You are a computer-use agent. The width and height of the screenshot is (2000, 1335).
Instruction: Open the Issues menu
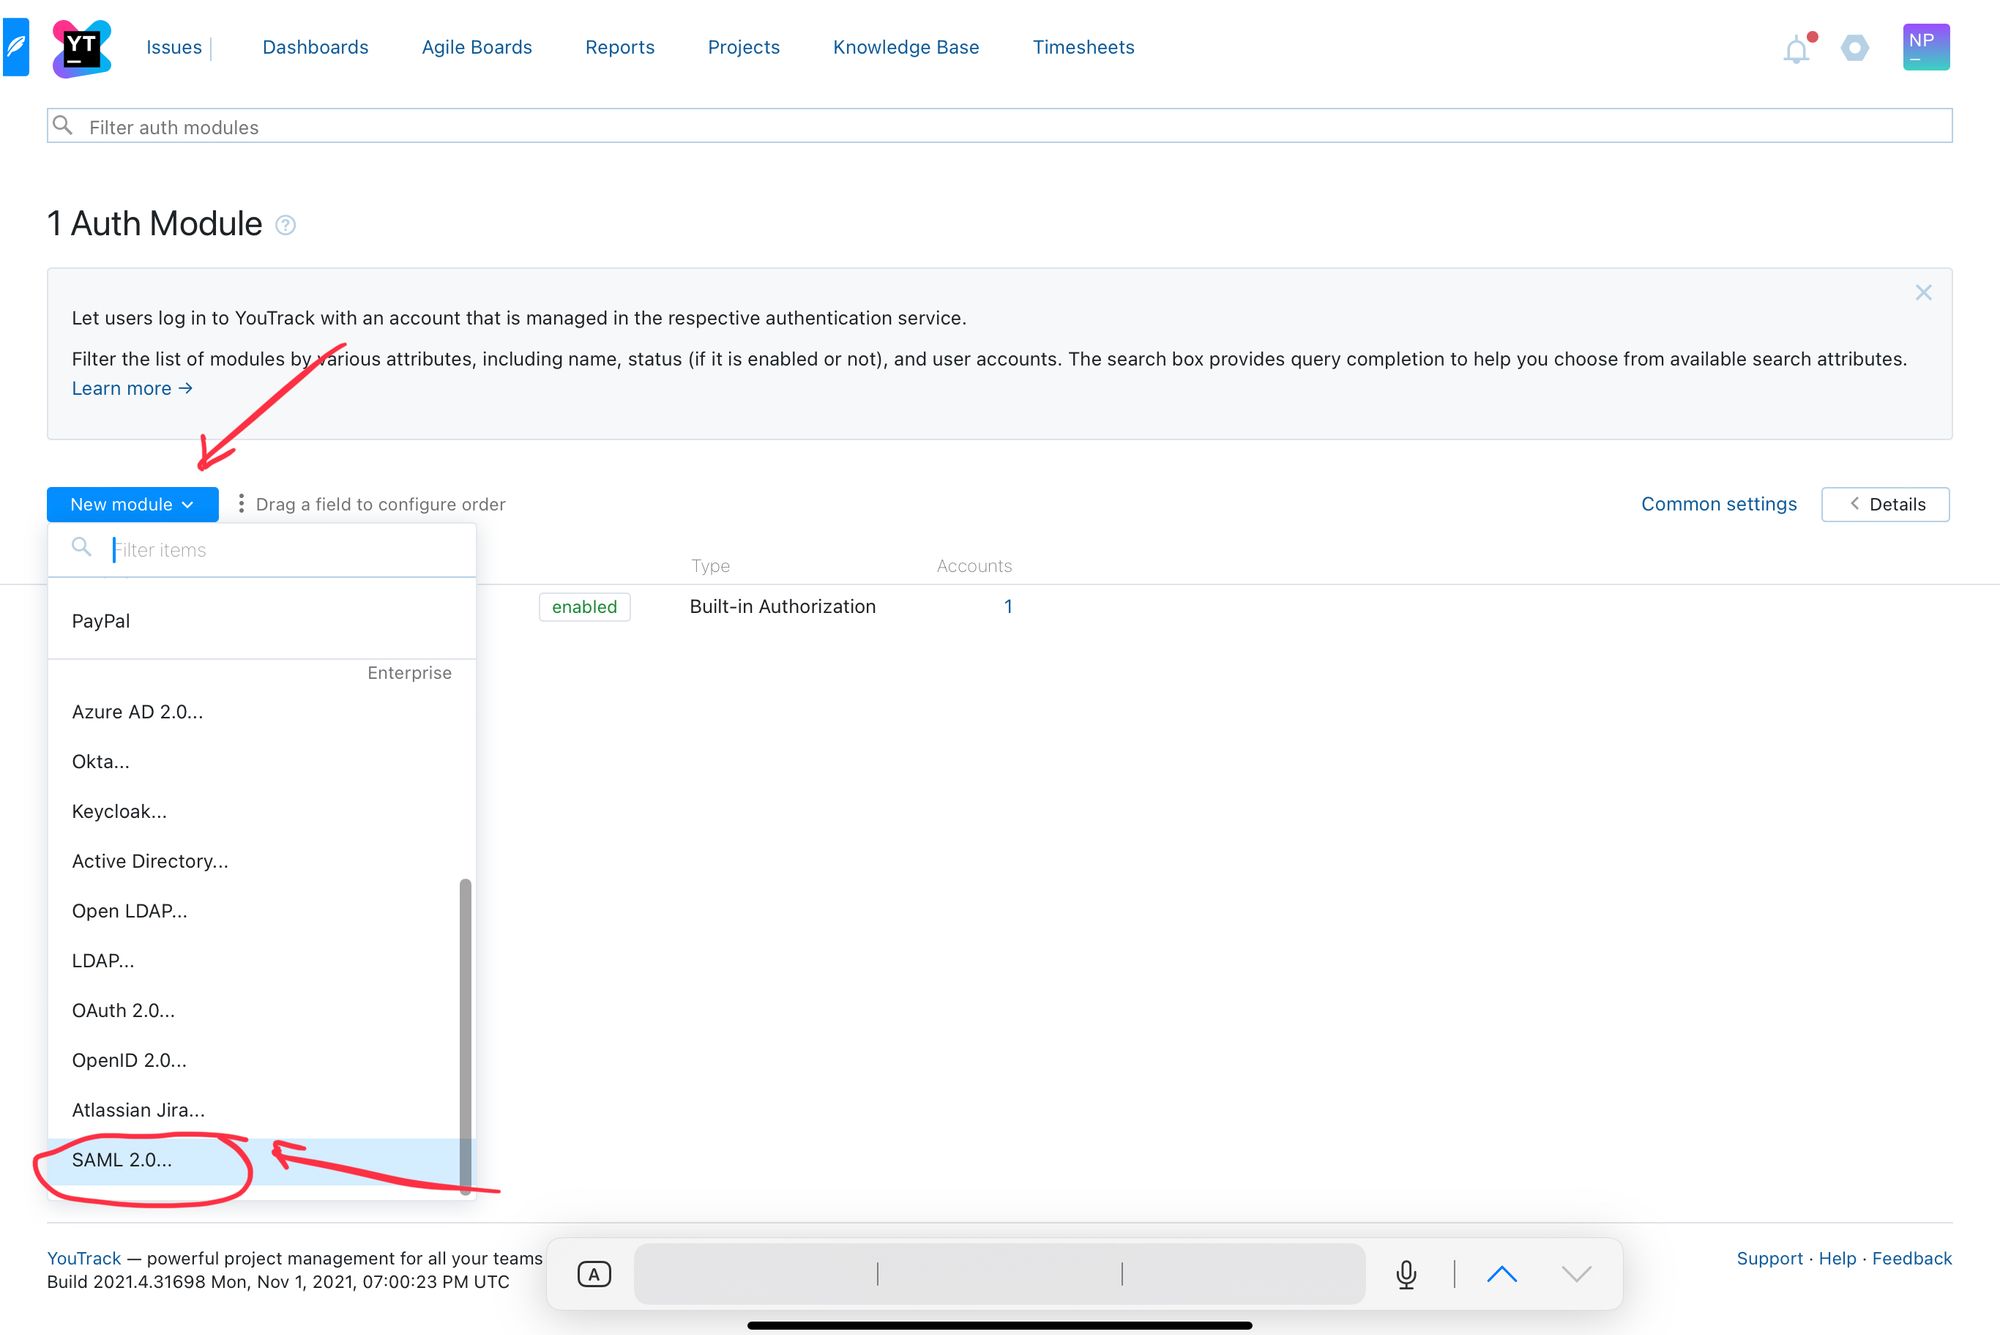(x=174, y=47)
